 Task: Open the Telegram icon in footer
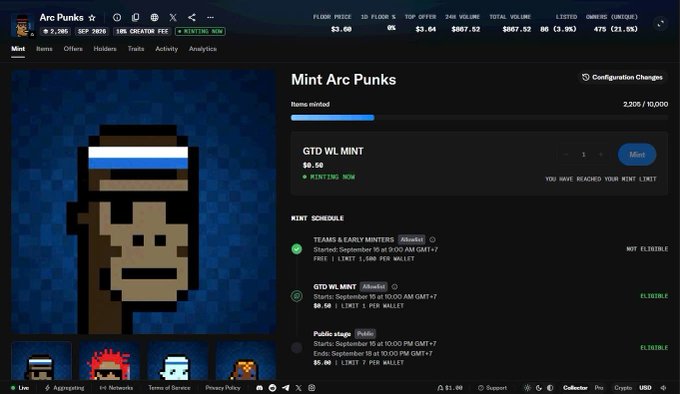click(285, 388)
